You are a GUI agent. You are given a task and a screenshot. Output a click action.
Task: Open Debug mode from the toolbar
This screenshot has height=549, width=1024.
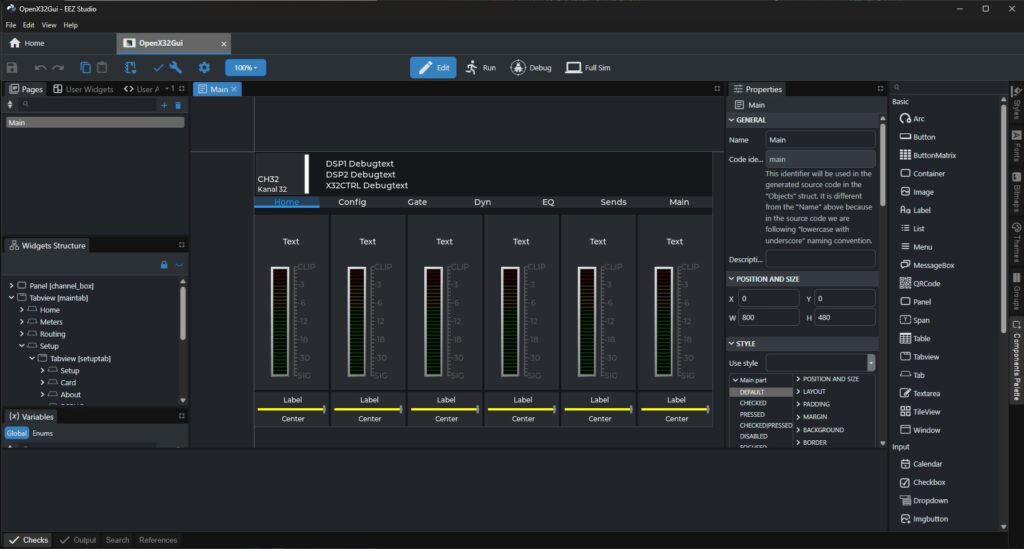(x=531, y=68)
